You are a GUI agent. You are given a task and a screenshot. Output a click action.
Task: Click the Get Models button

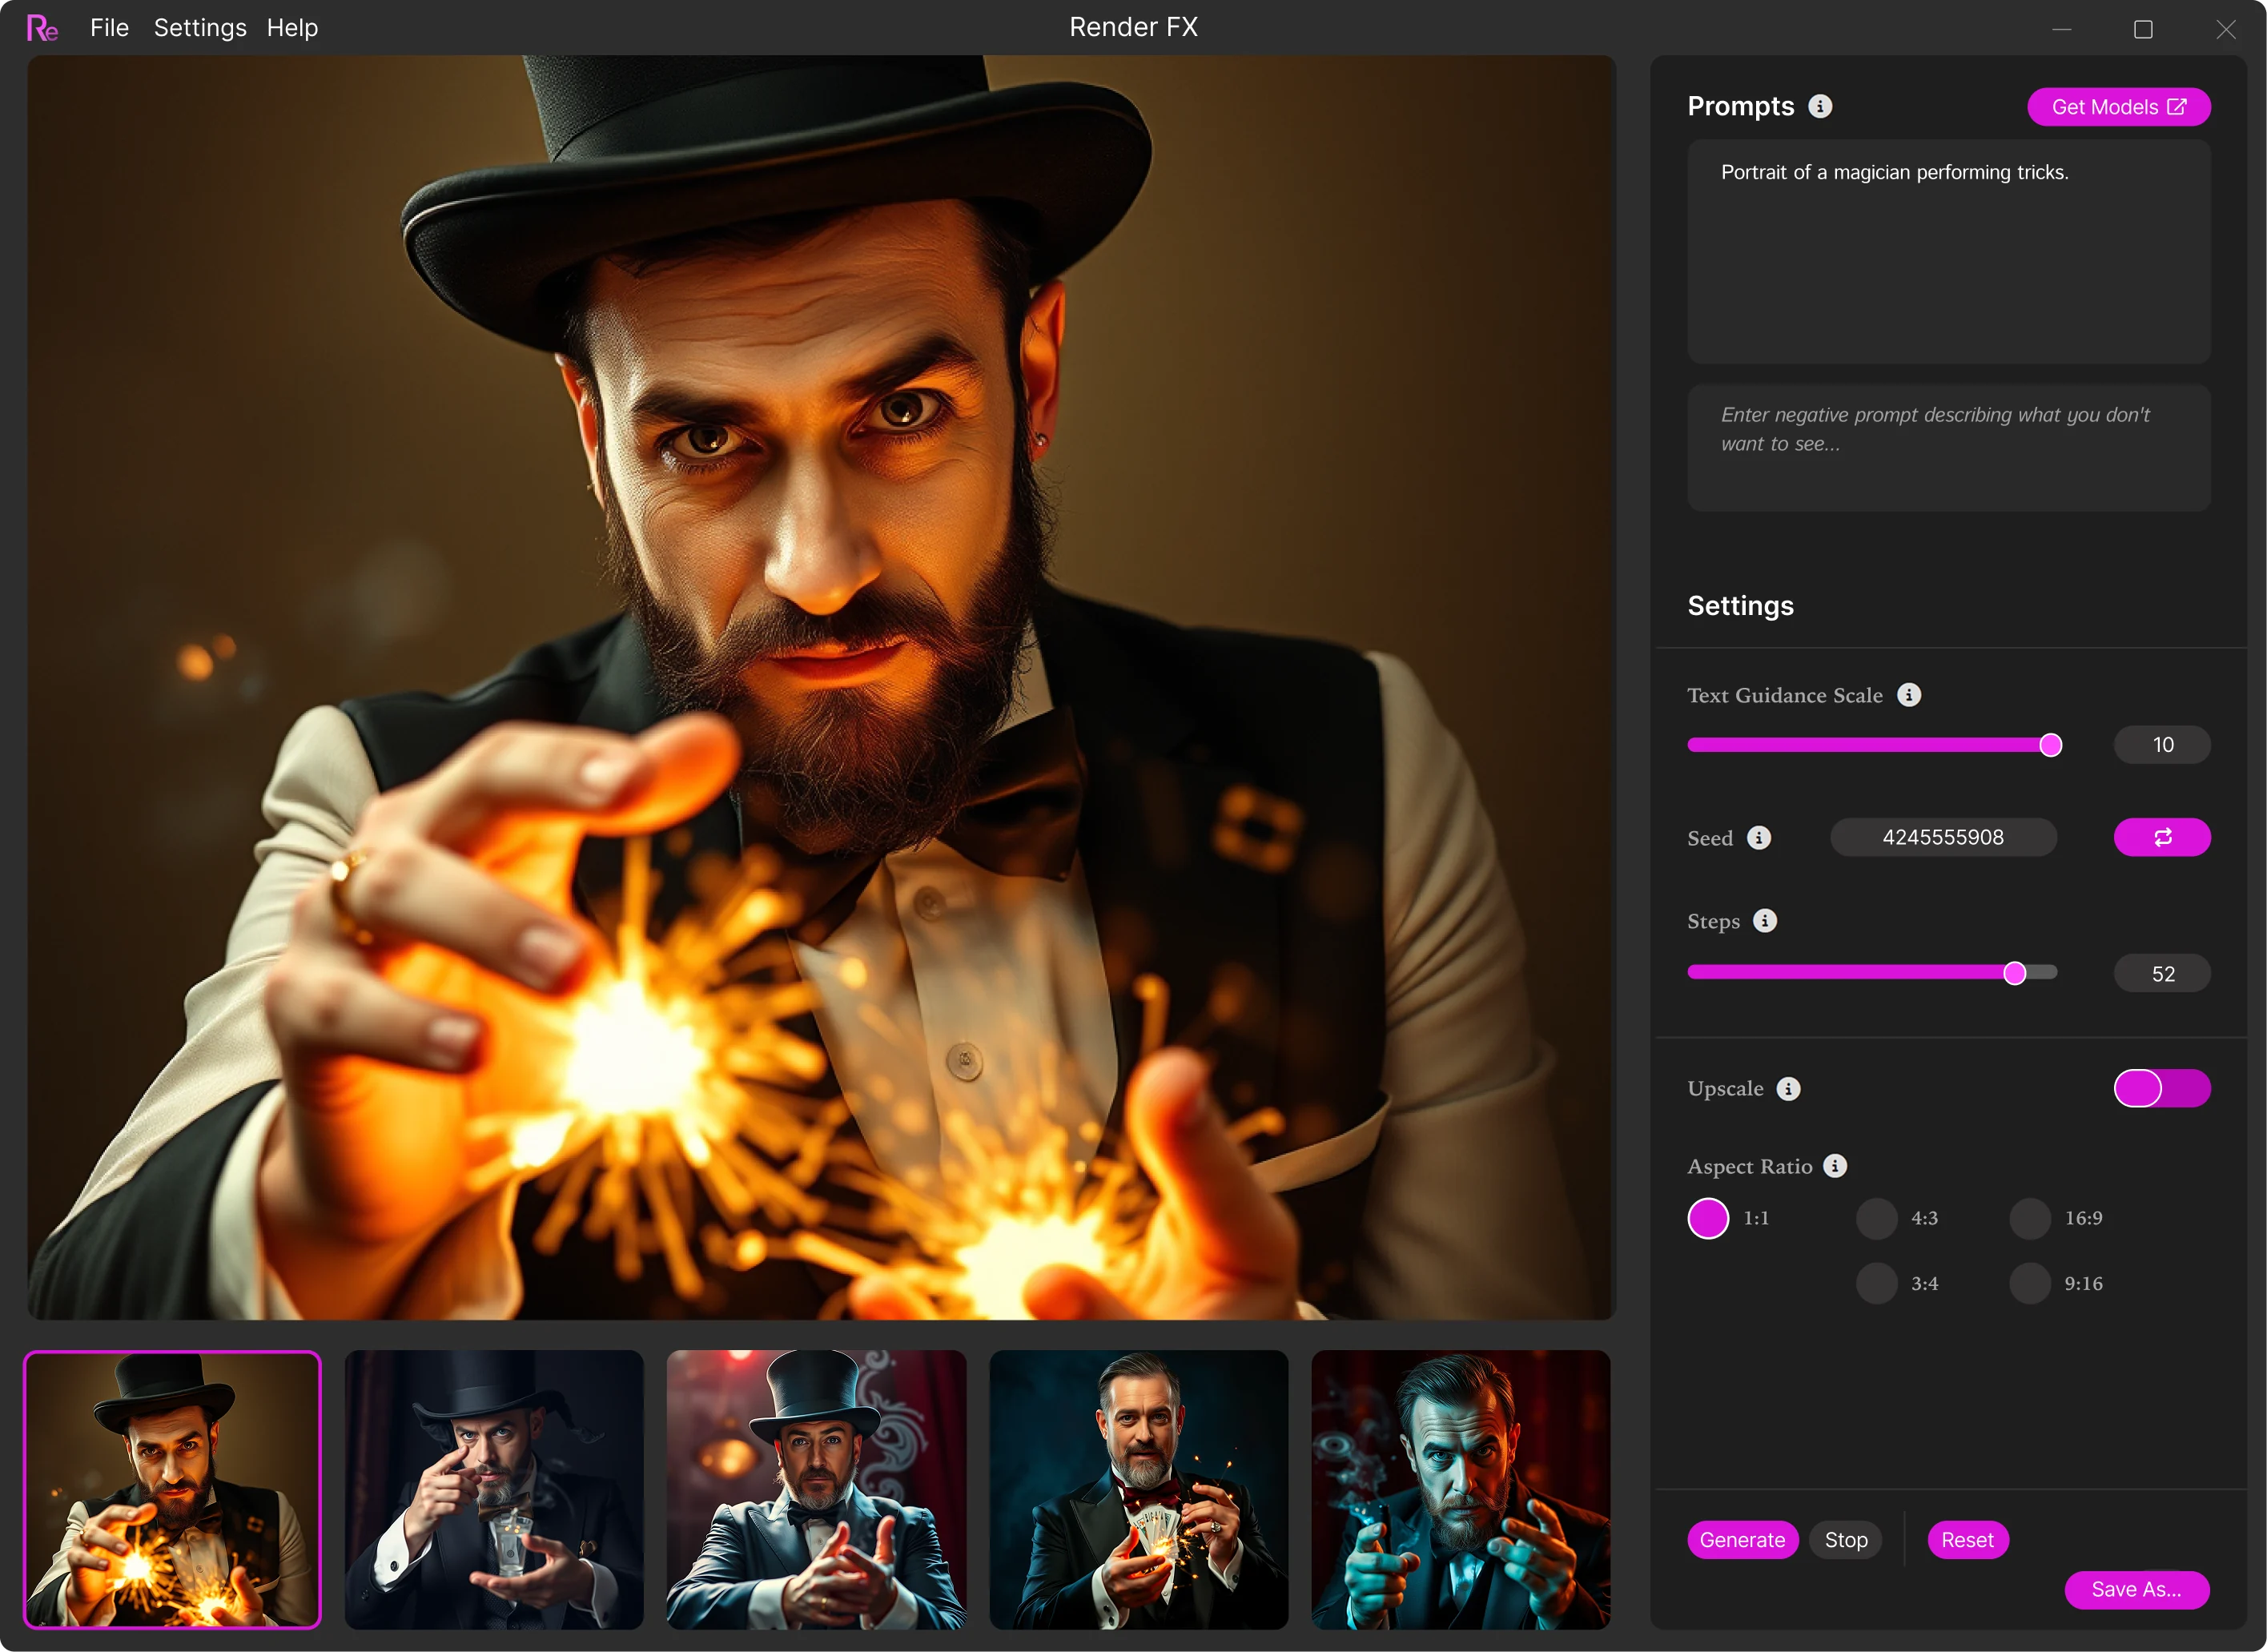click(x=2118, y=107)
